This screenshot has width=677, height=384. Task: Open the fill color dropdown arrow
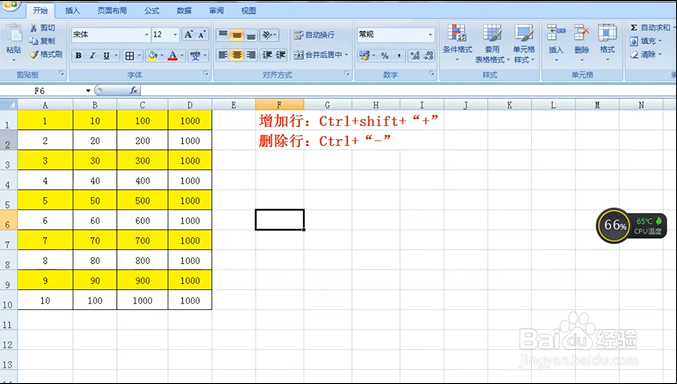click(161, 55)
